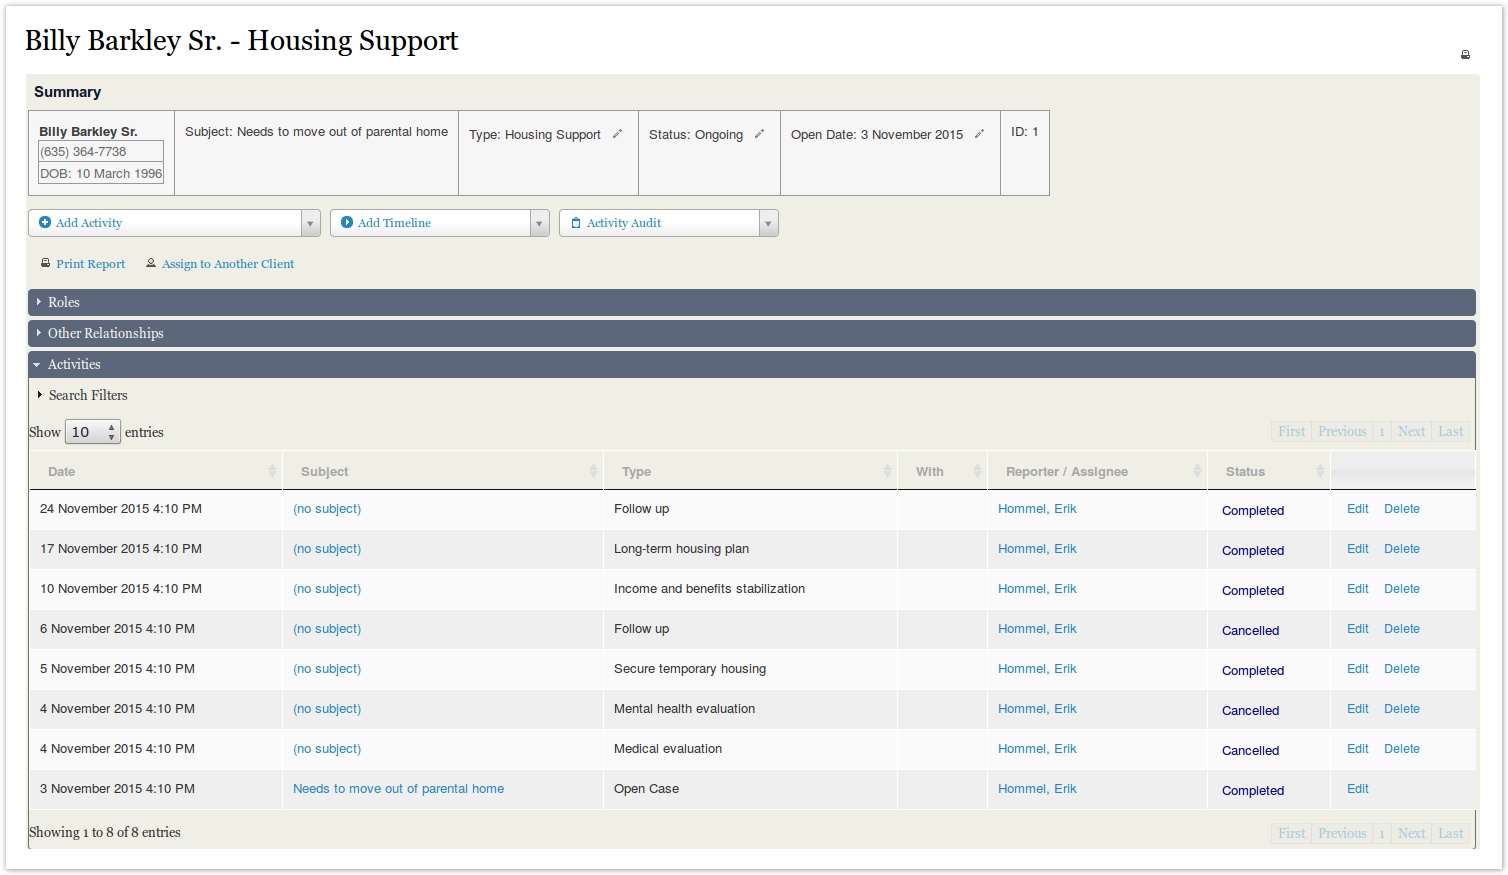The height and width of the screenshot is (875, 1508).
Task: Click the printer icon at top right
Action: [1465, 55]
